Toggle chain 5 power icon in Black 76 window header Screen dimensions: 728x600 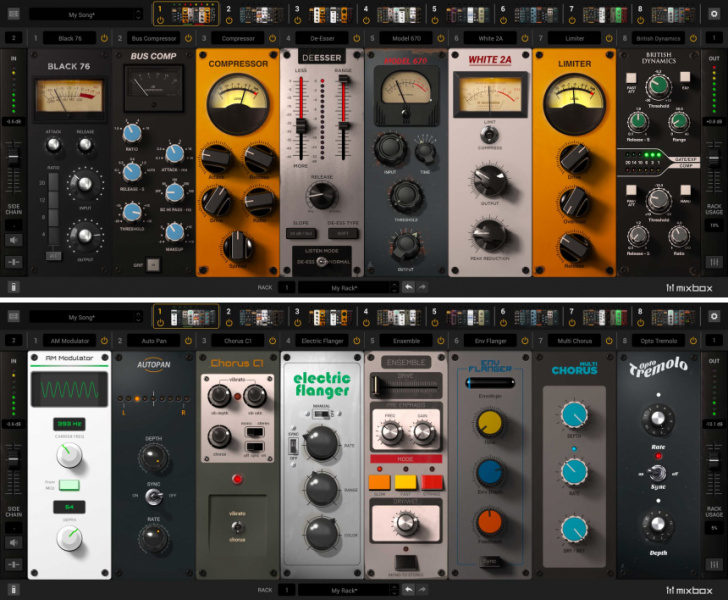[435, 20]
